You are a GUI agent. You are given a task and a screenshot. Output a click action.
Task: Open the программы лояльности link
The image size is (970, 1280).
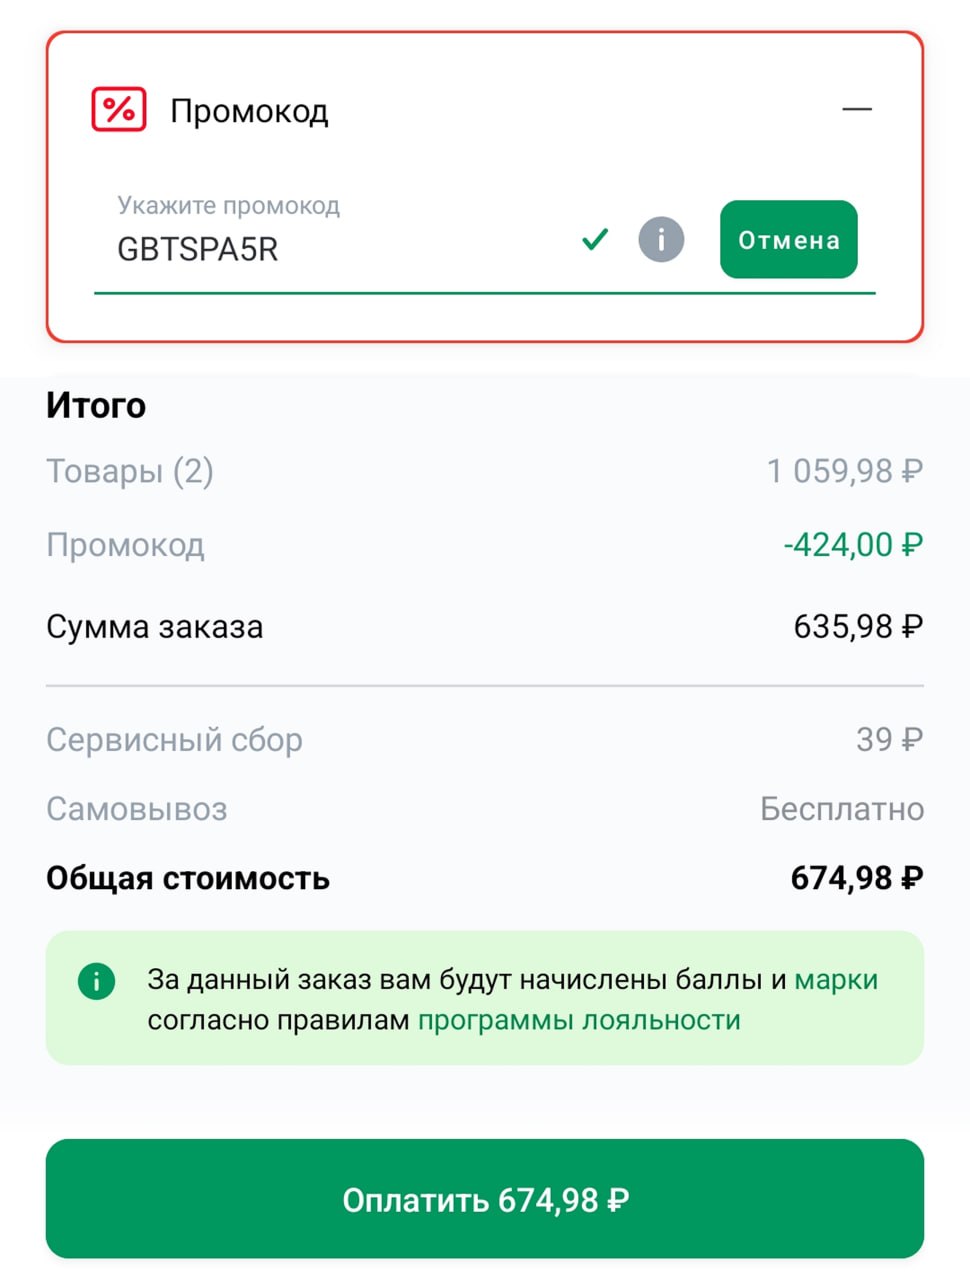click(579, 1021)
